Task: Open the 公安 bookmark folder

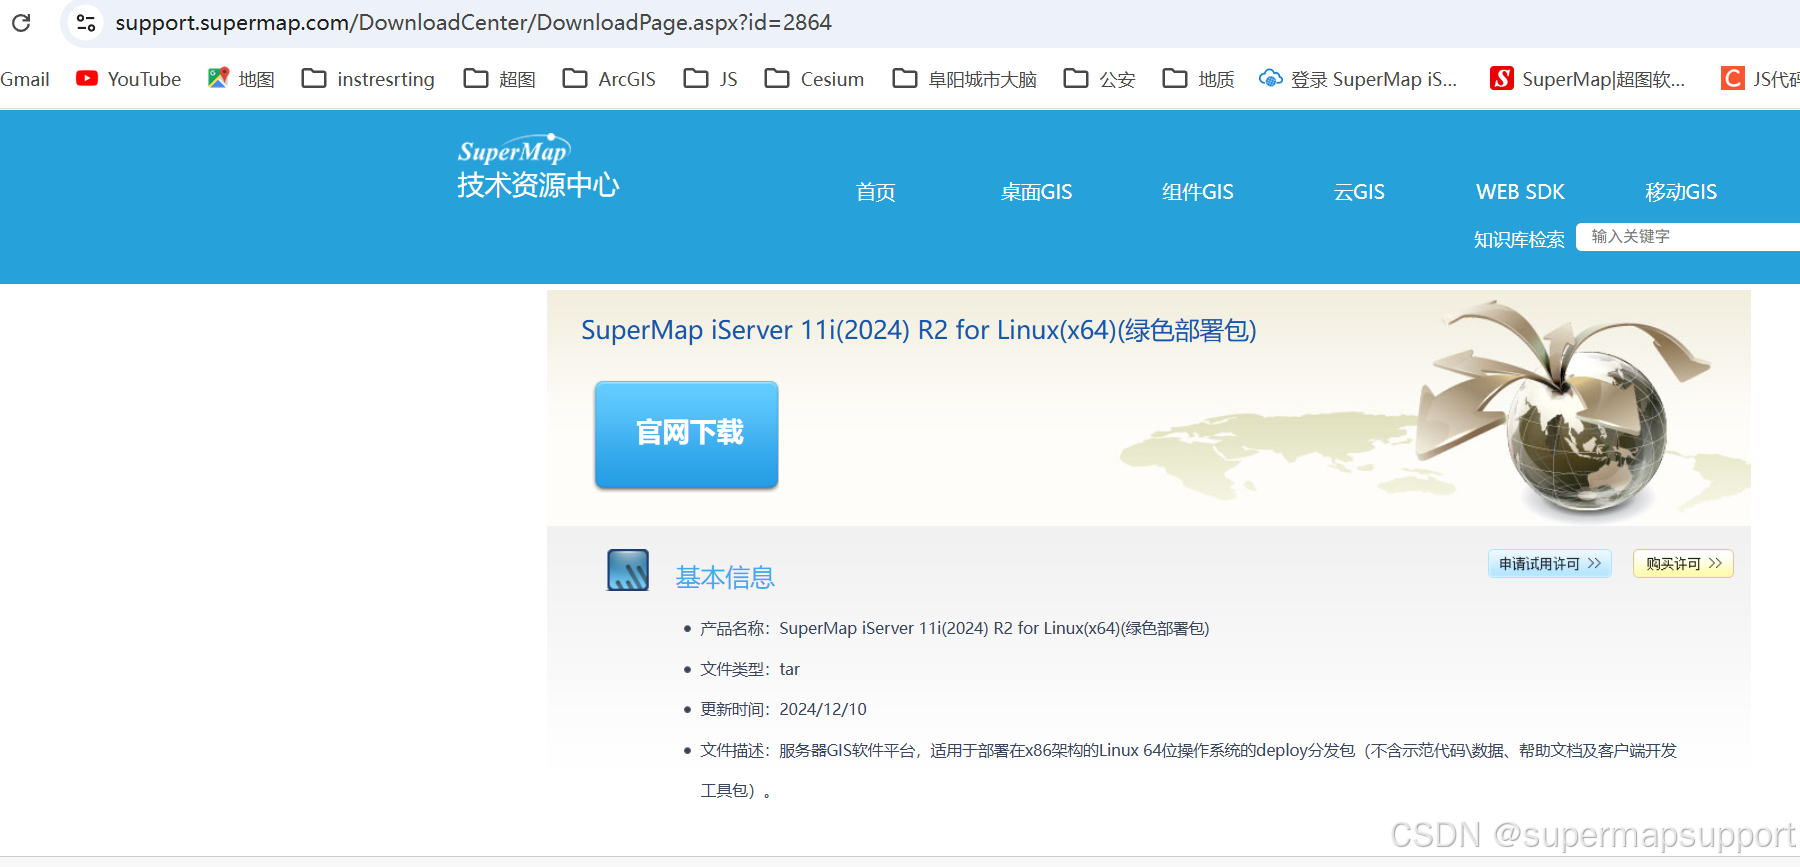Action: [1100, 79]
